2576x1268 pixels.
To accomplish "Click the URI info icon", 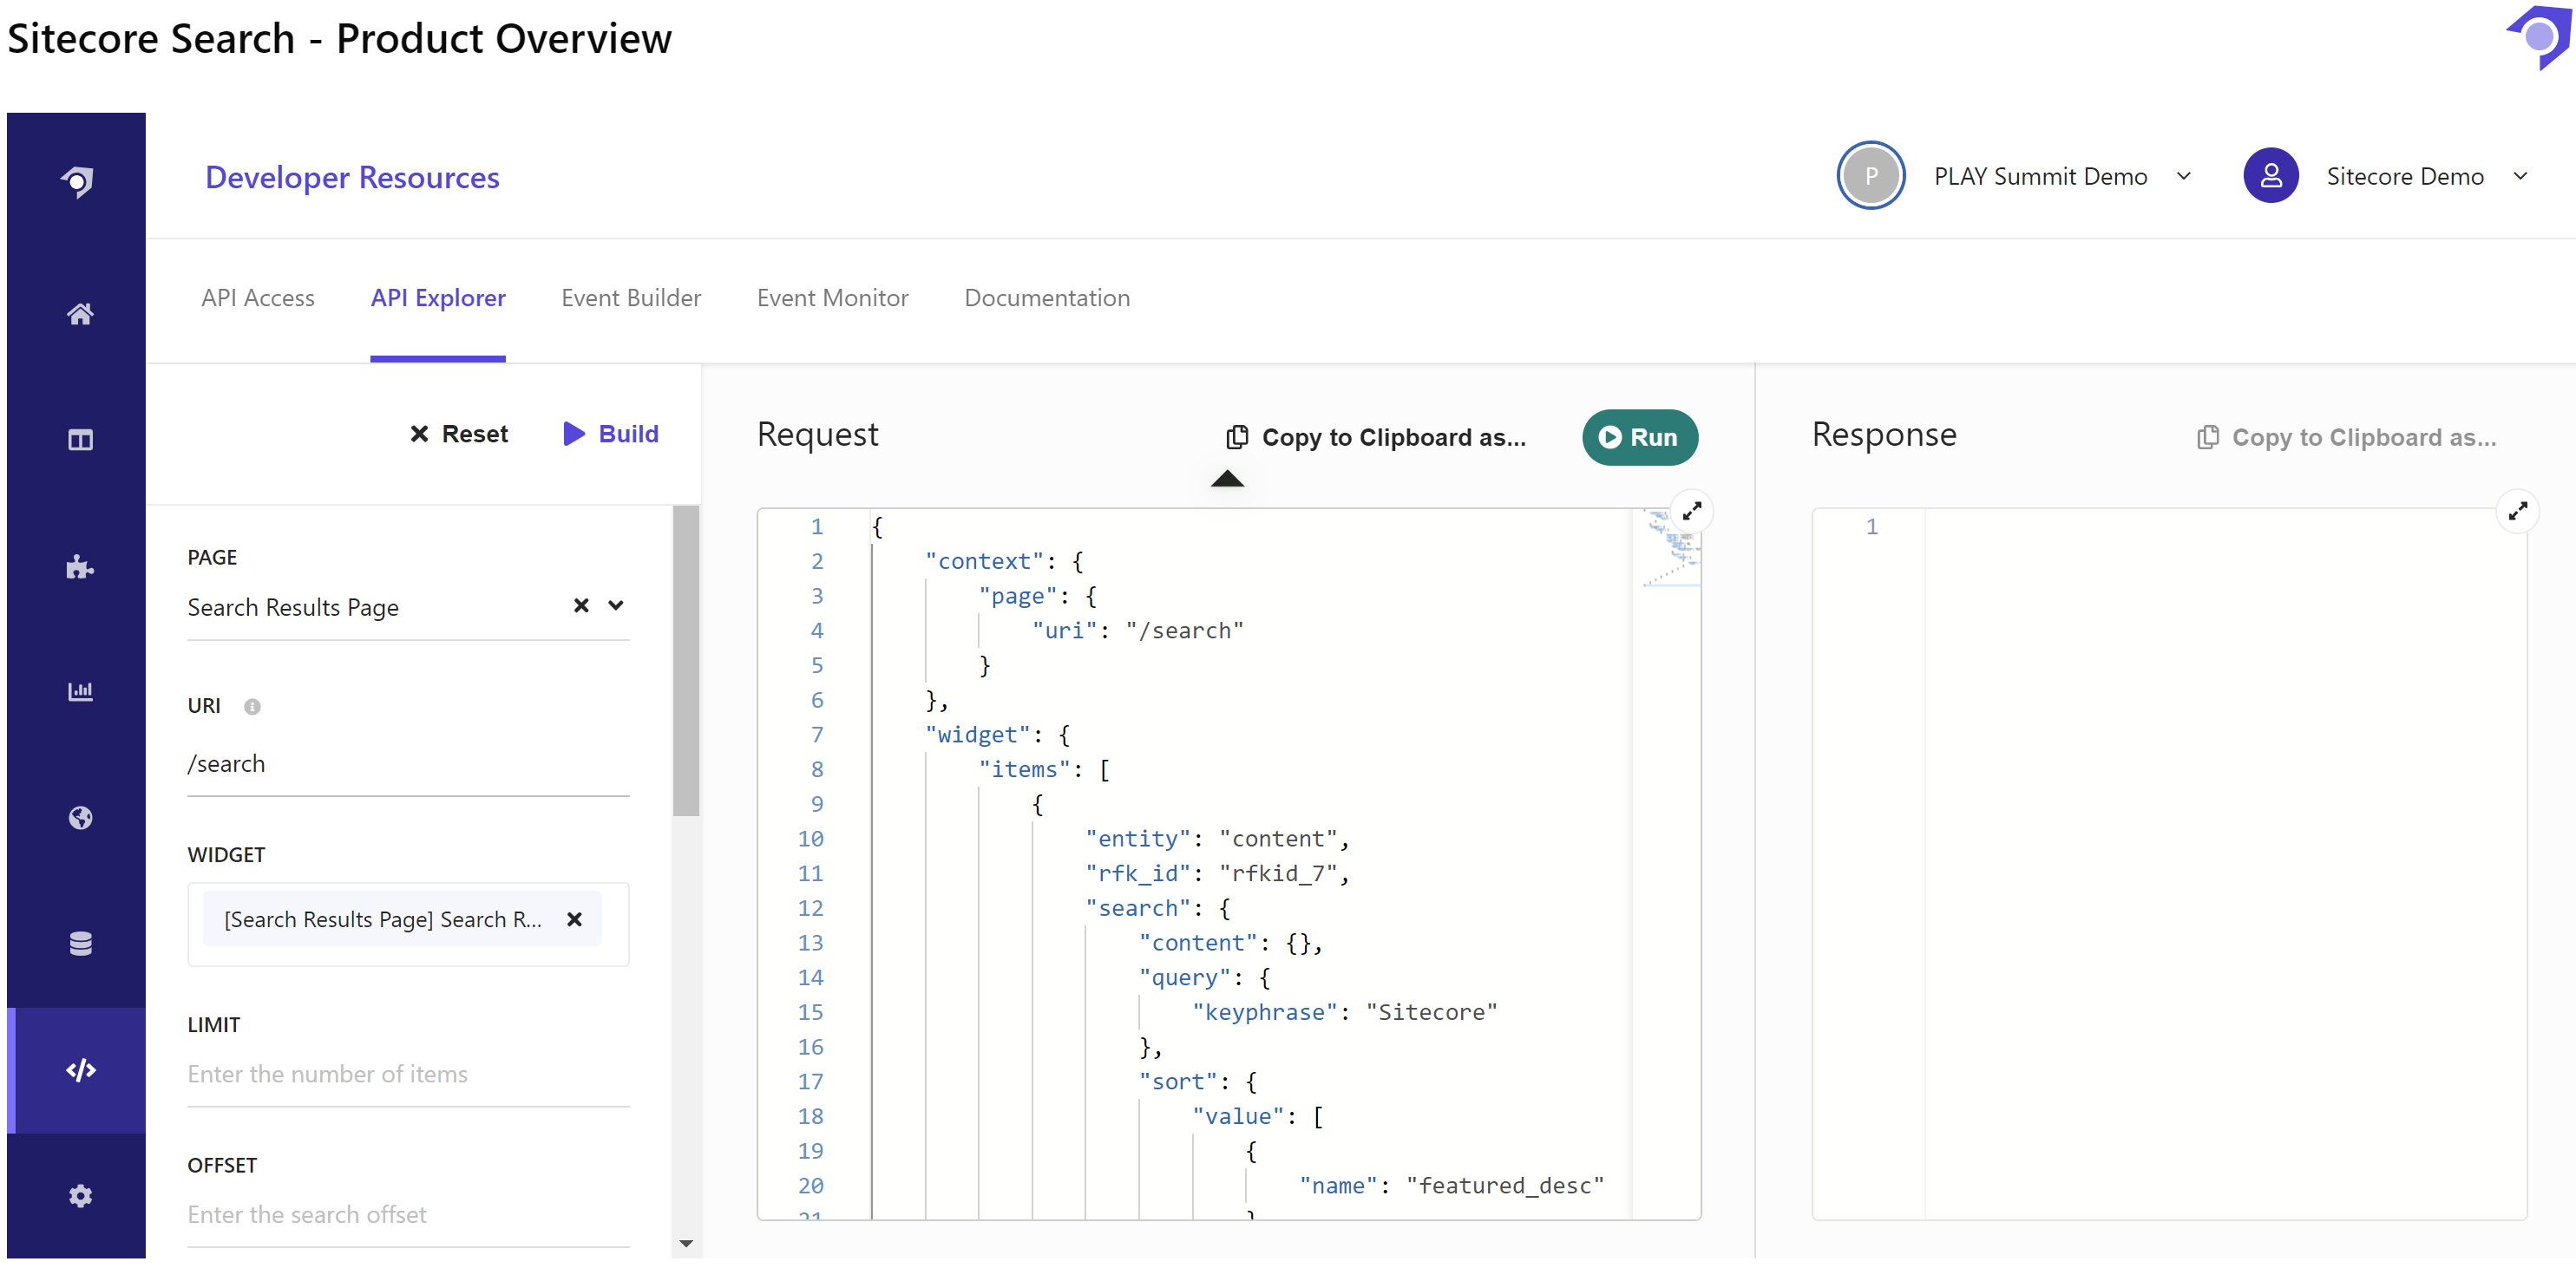I will [x=252, y=706].
